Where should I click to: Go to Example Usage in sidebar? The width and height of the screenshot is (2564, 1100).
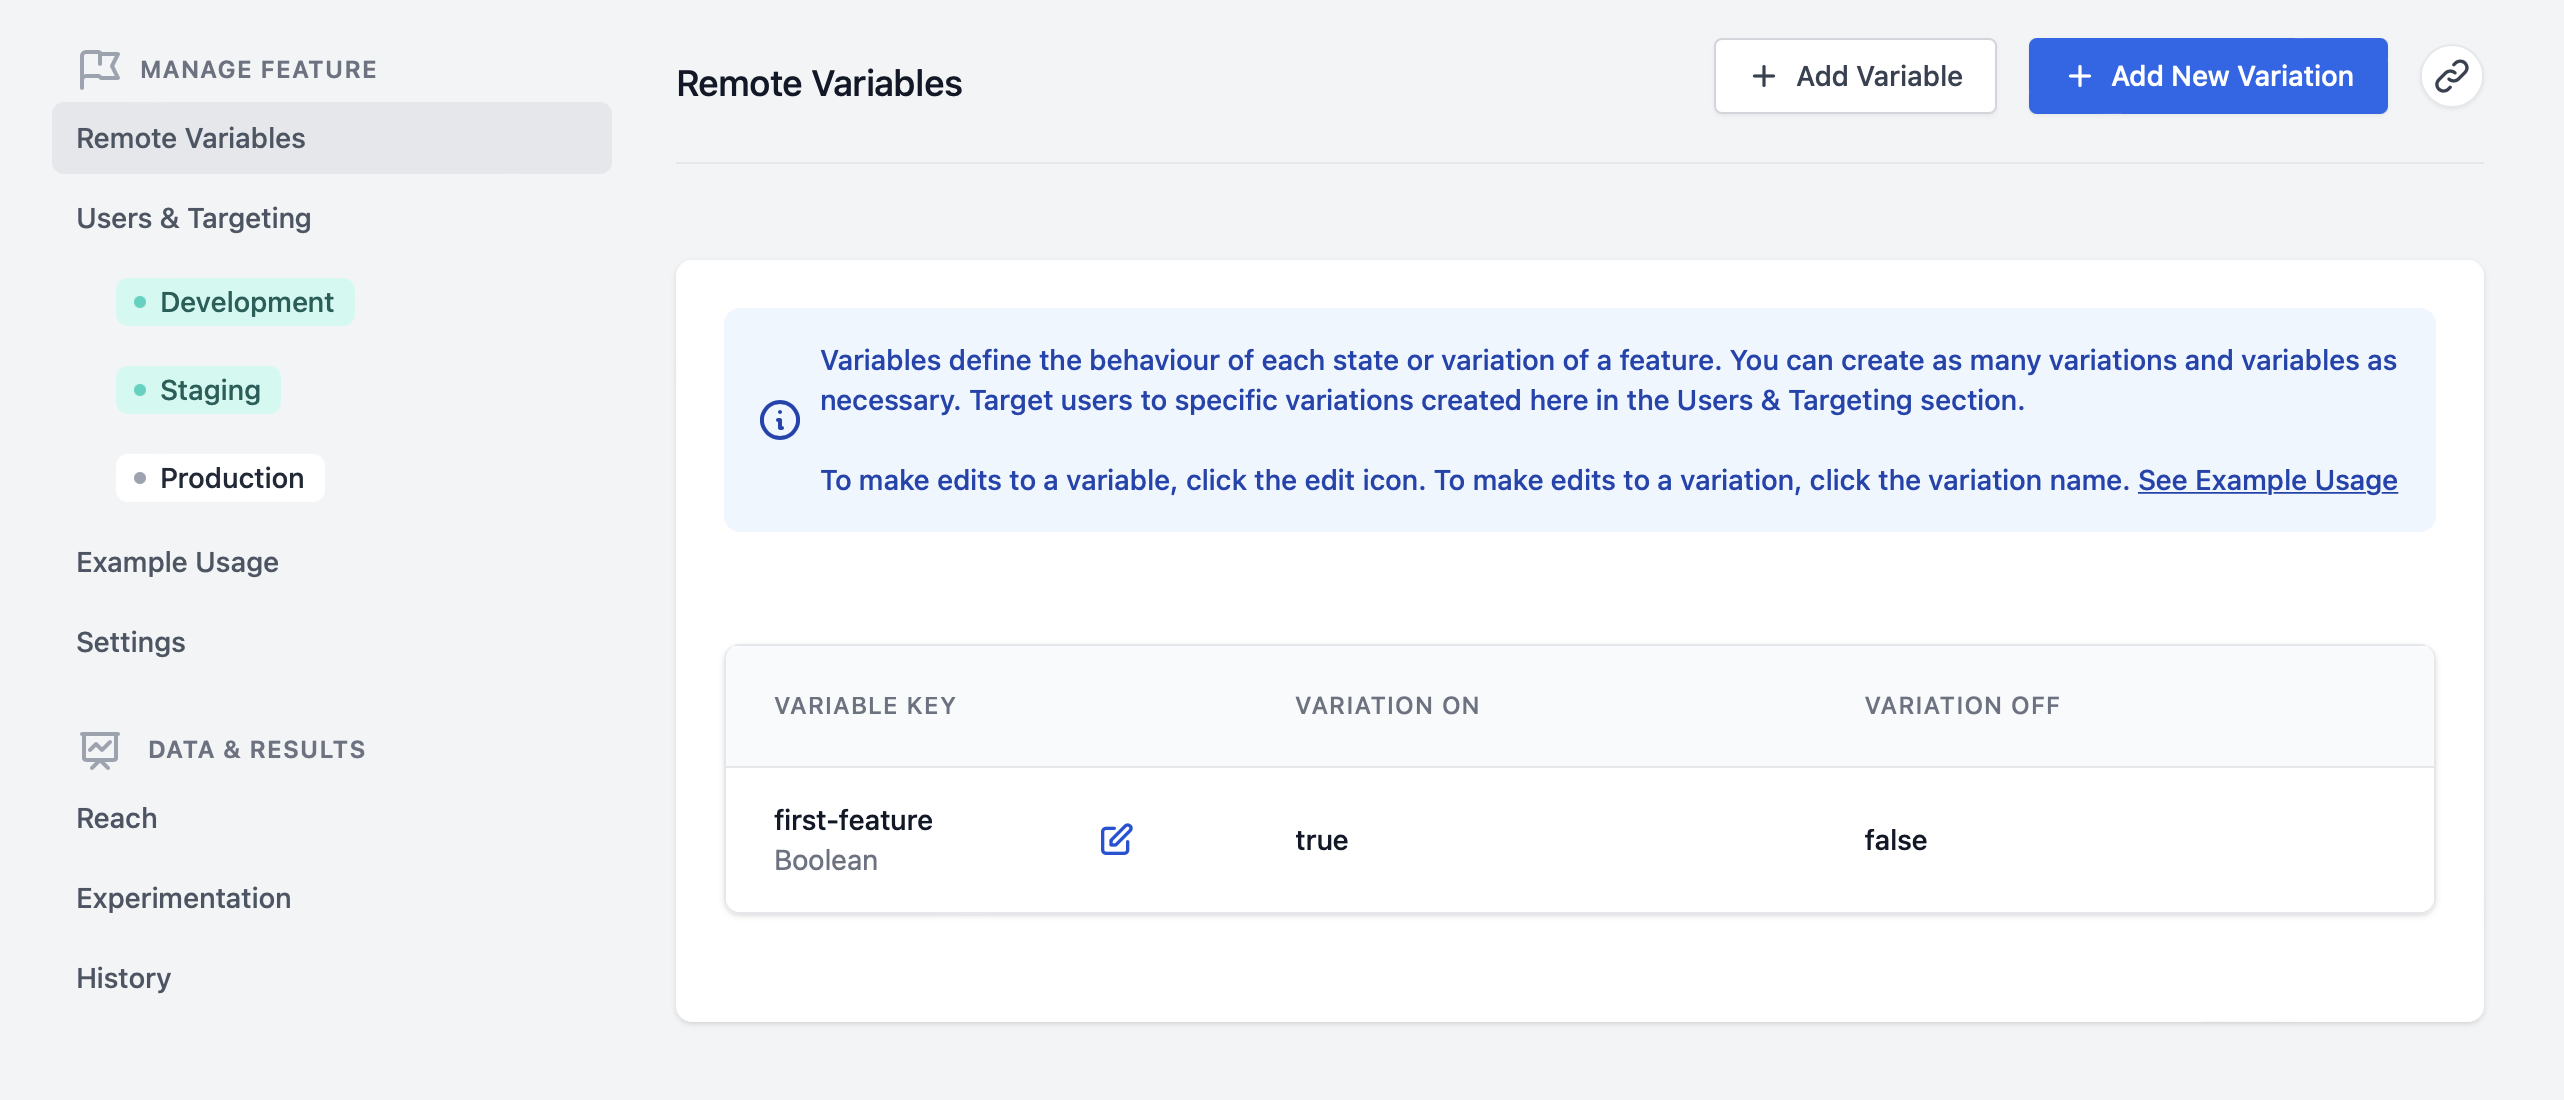click(178, 562)
